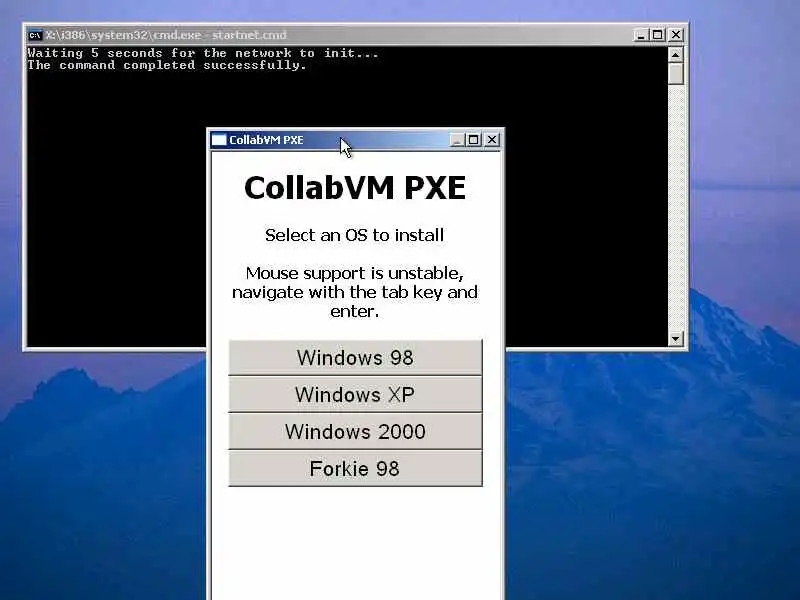The image size is (800, 600).
Task: Click the CollabVM PXE title bar text
Action: 266,140
